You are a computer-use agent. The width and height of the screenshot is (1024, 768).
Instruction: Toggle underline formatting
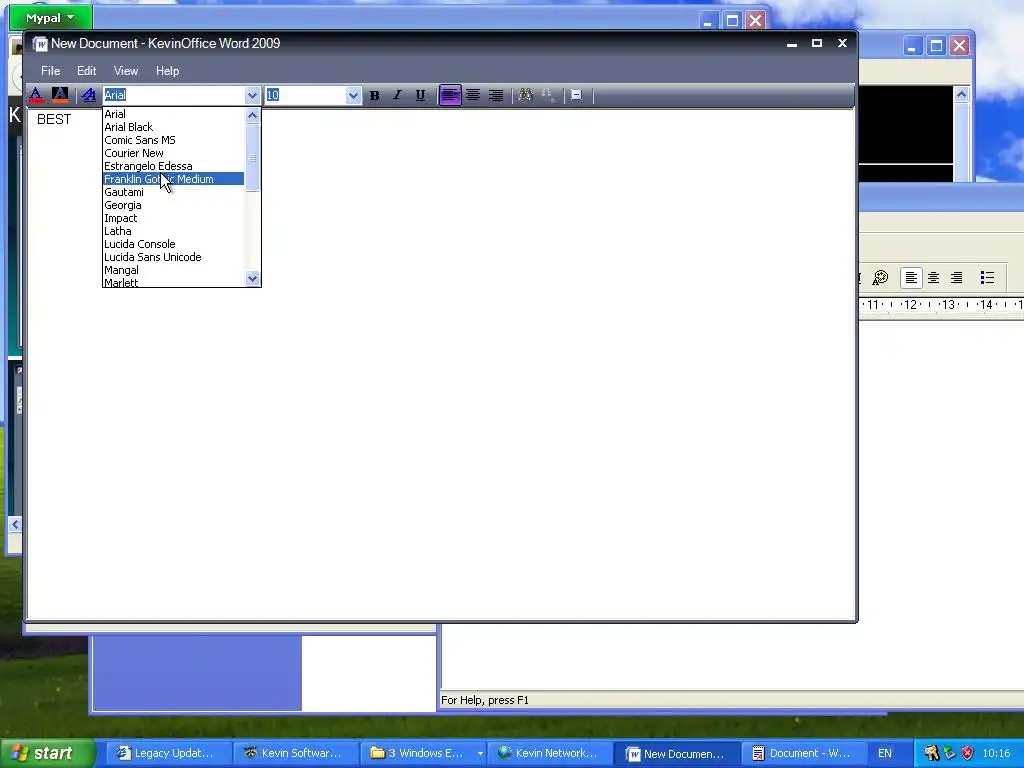point(420,95)
